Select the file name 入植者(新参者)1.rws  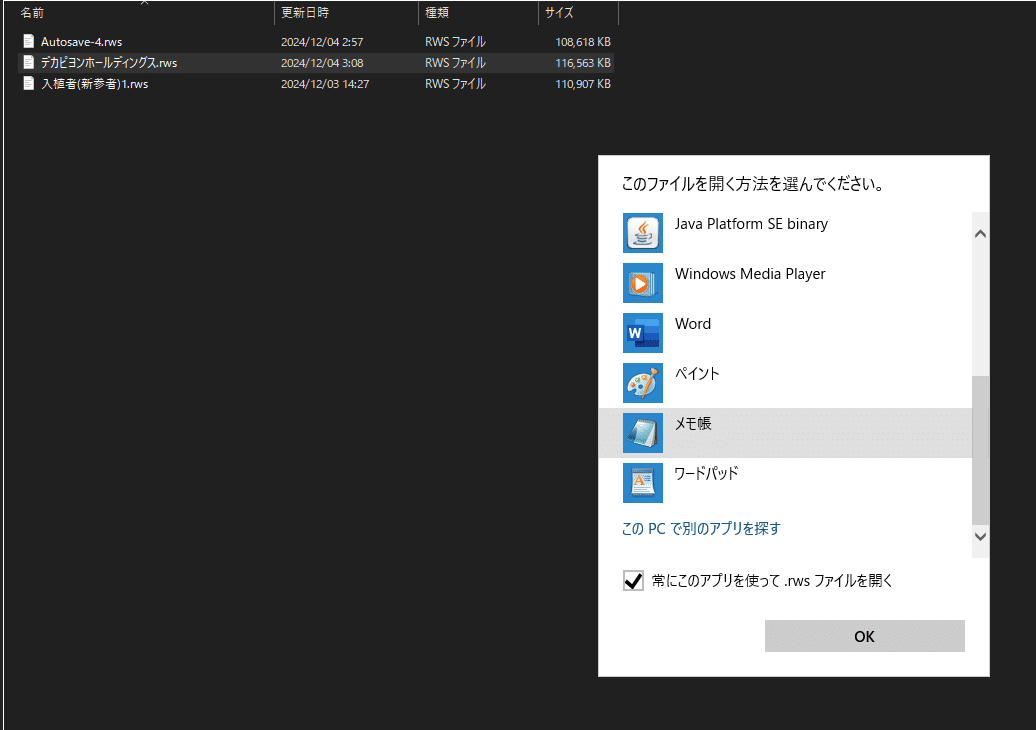tap(94, 84)
